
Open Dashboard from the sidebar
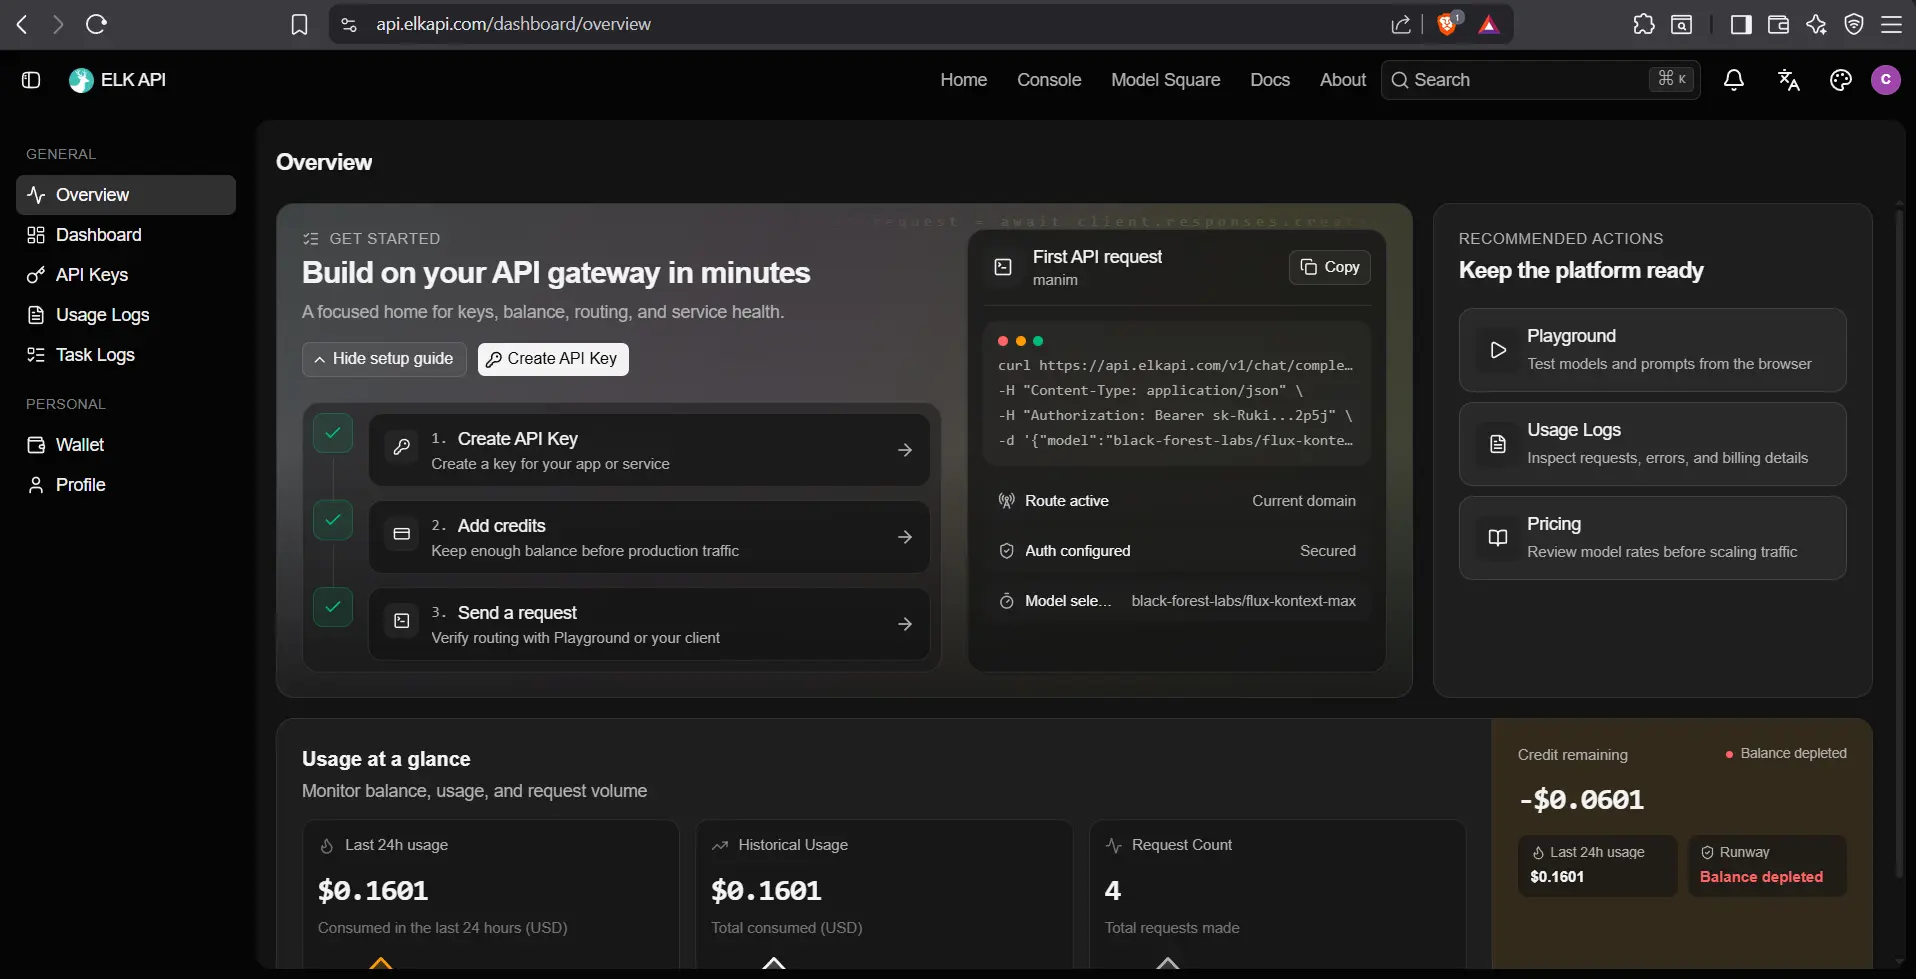[x=126, y=235]
